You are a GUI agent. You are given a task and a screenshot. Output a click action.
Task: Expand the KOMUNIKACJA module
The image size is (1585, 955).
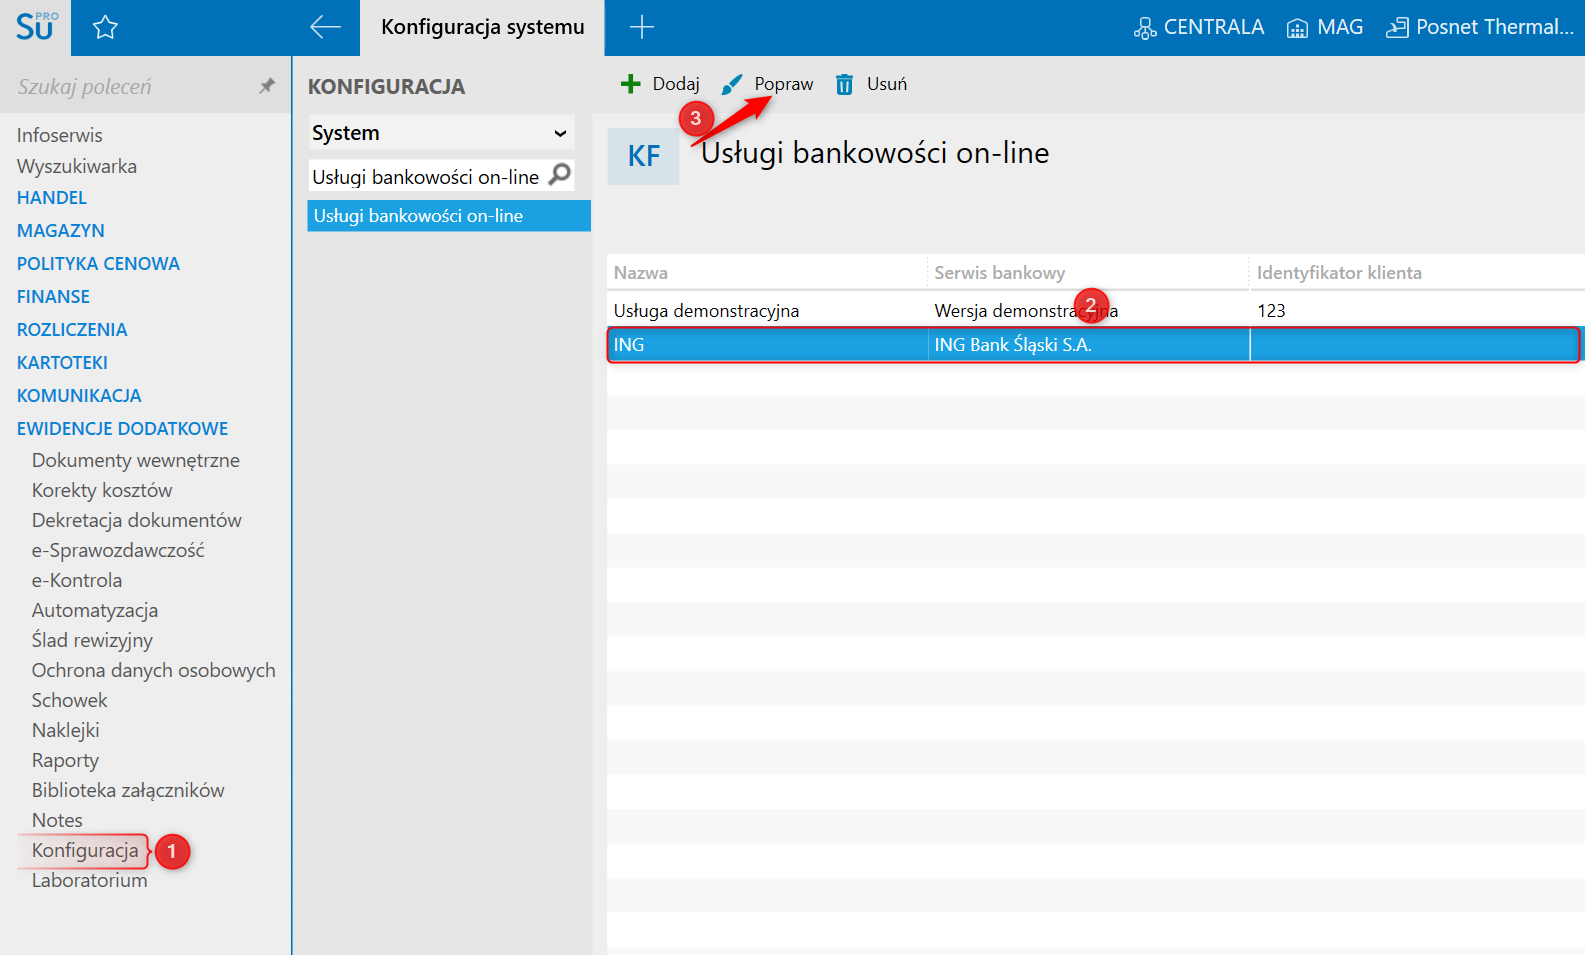79,396
